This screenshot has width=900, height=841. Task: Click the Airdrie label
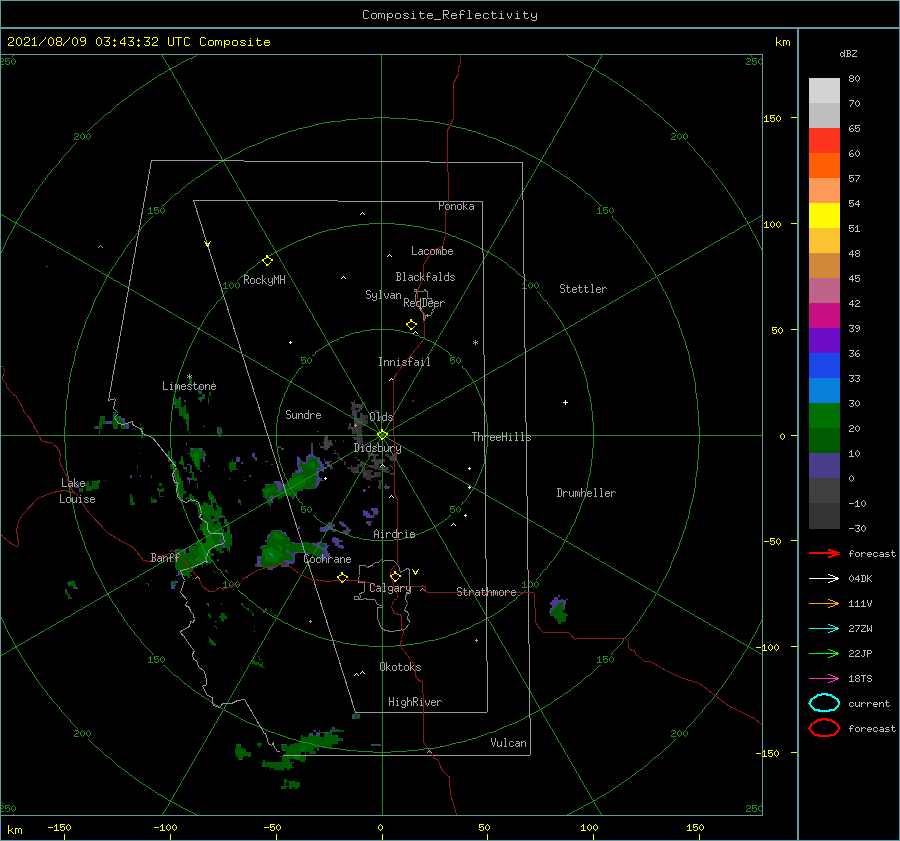tap(394, 534)
